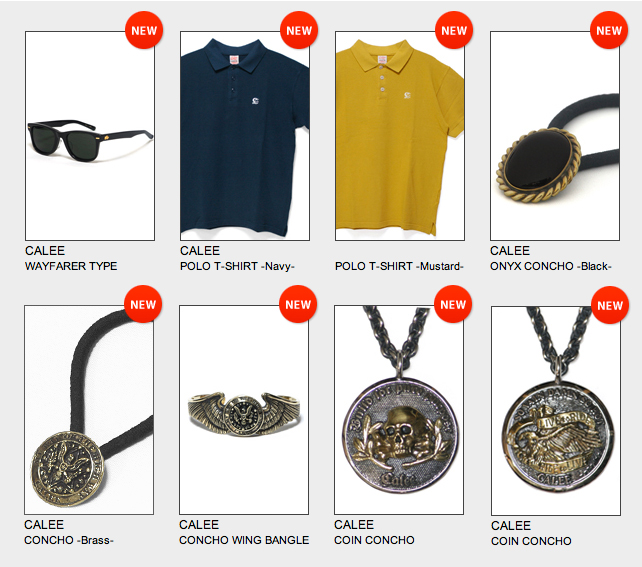Image resolution: width=642 pixels, height=567 pixels.
Task: Open the concho wing bangle product image
Action: pos(244,410)
